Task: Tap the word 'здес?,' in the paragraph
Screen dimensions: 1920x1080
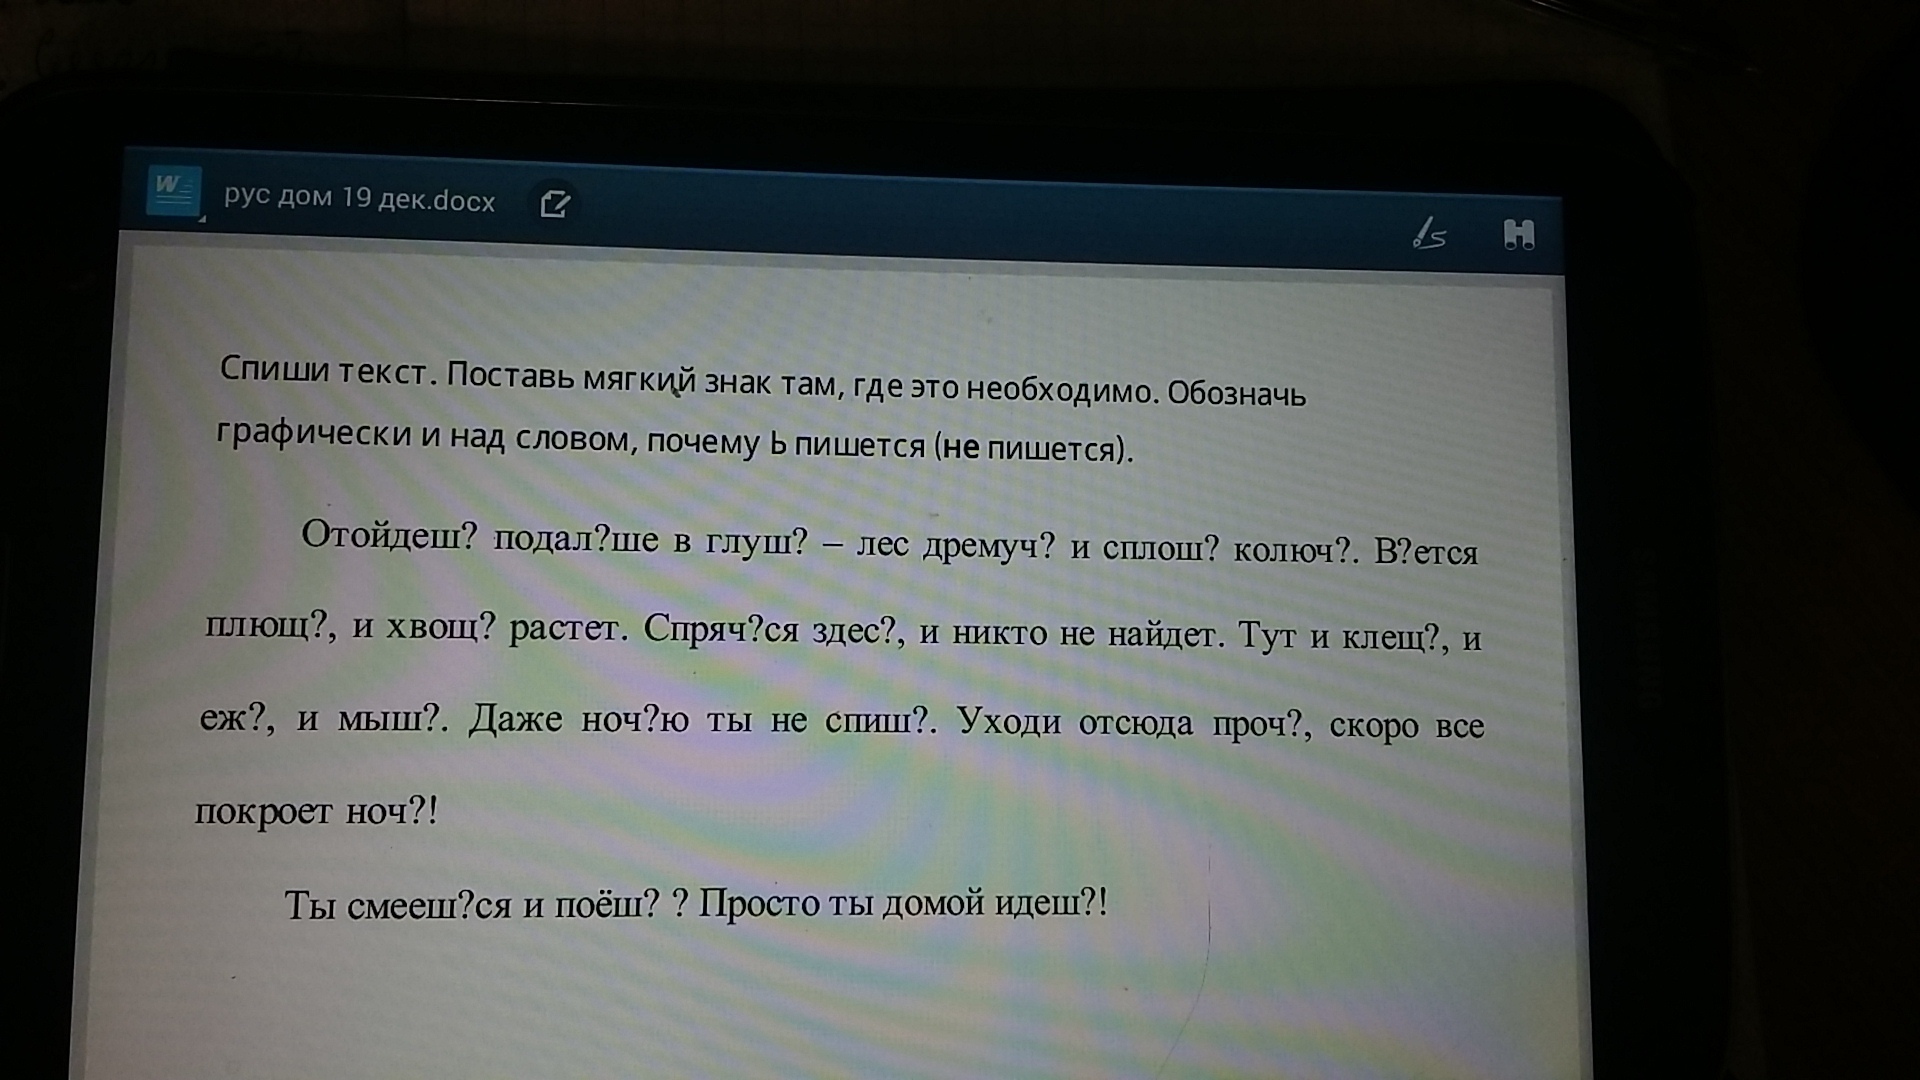Action: (x=859, y=632)
